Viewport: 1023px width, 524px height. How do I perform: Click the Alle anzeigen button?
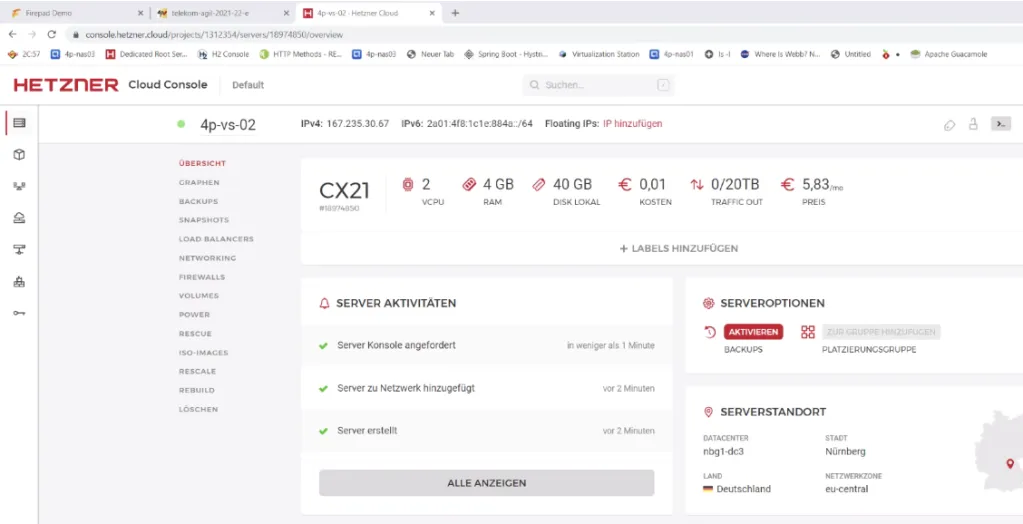(x=487, y=483)
